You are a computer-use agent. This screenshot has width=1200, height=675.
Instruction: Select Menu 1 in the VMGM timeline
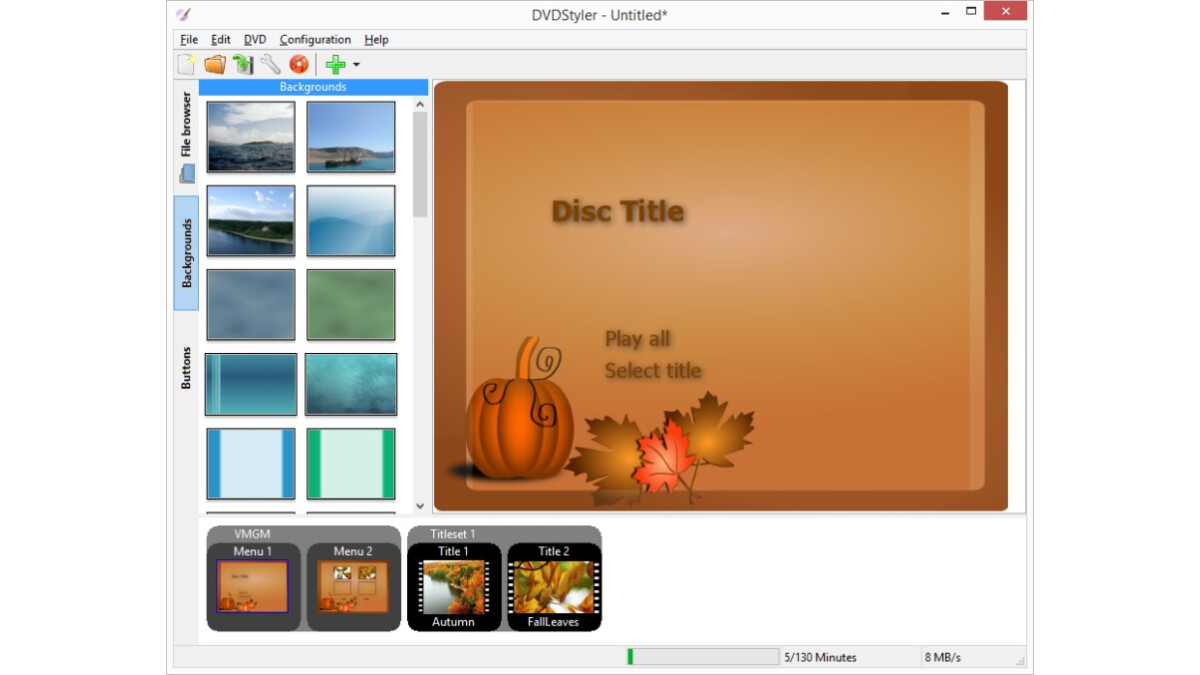pos(253,586)
